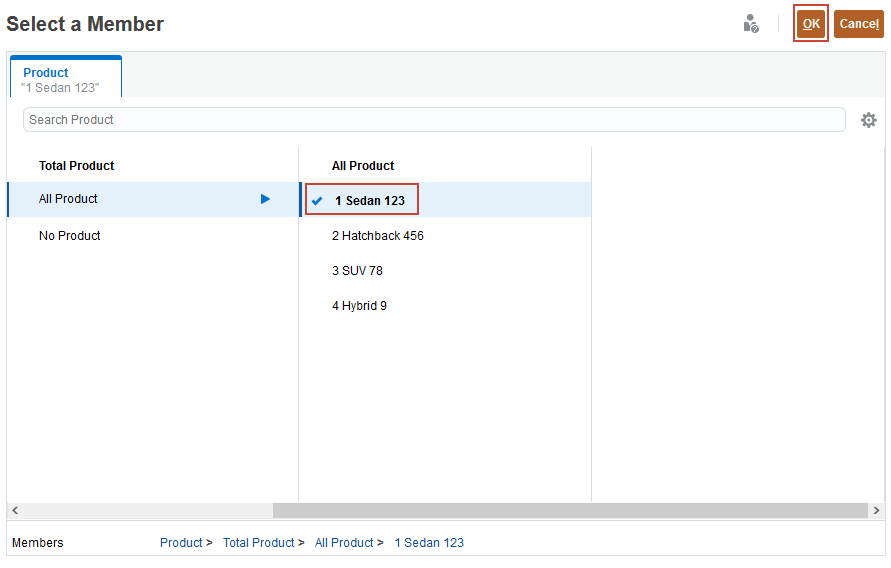Click the horizontal scrollbar thumb
Screen dimensions: 891x568
click(x=570, y=510)
